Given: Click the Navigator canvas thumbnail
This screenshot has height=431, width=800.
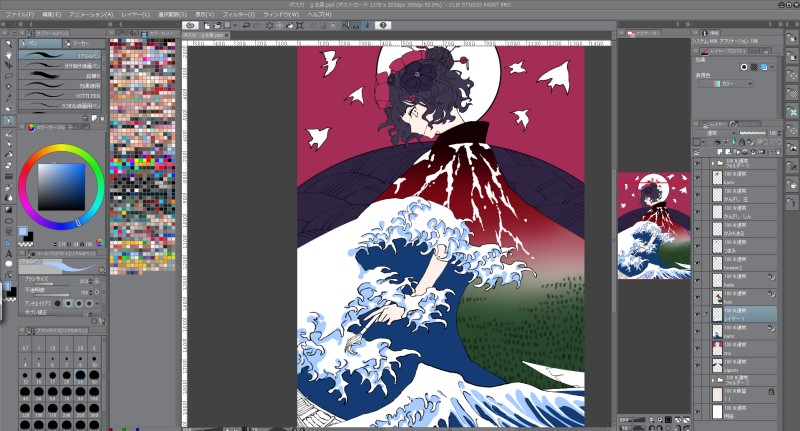Looking at the screenshot, I should tap(654, 226).
